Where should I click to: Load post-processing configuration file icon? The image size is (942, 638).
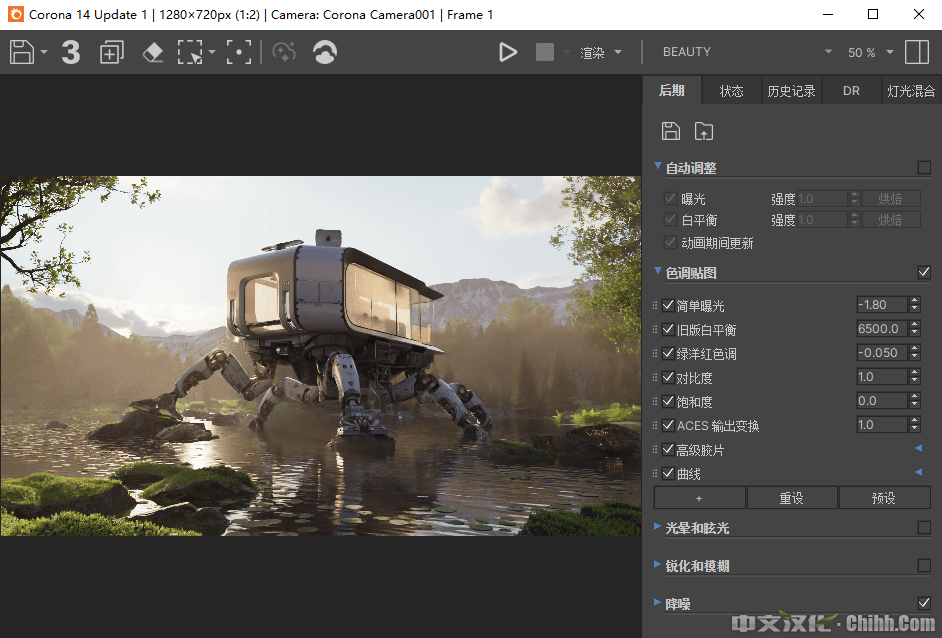tap(704, 131)
